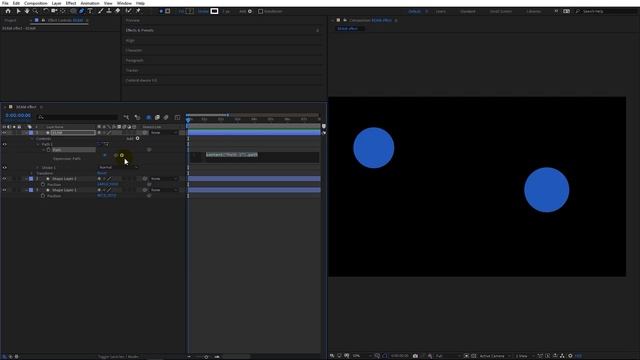Open the Composition menu
The width and height of the screenshot is (640, 360).
pos(36,3)
